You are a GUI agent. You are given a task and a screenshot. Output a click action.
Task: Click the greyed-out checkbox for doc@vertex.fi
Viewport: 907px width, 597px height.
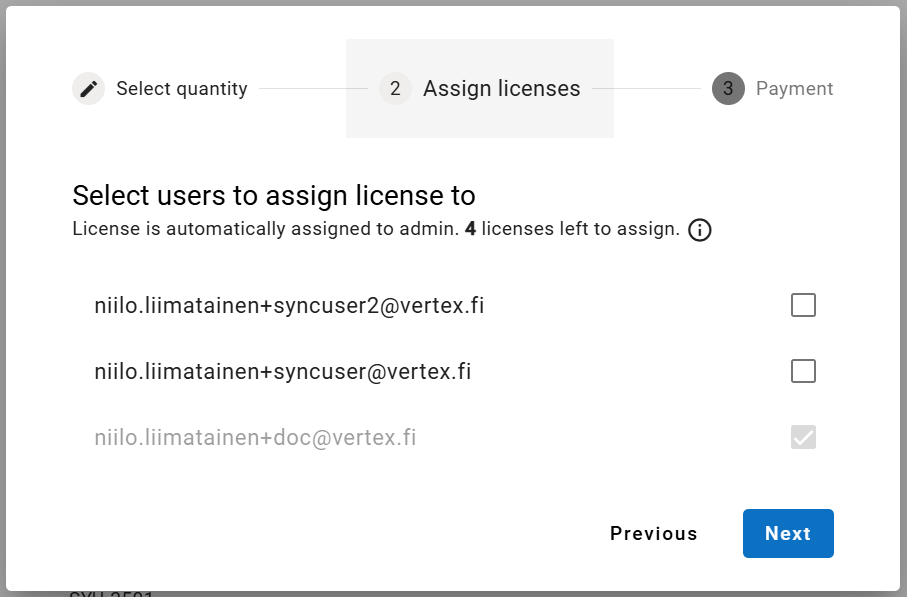pyautogui.click(x=803, y=438)
